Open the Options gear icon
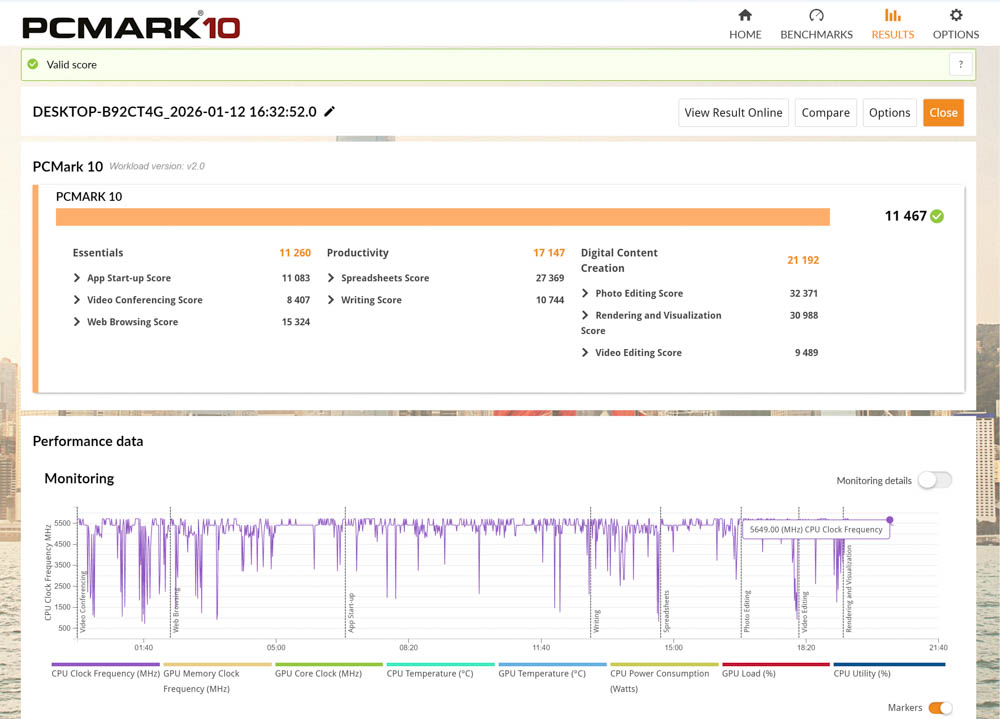This screenshot has height=719, width=1000. click(956, 16)
